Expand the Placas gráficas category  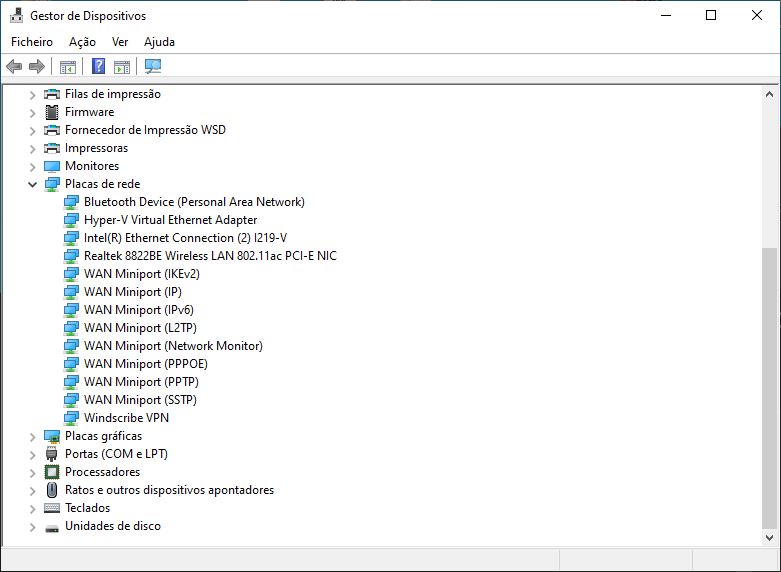pos(32,437)
